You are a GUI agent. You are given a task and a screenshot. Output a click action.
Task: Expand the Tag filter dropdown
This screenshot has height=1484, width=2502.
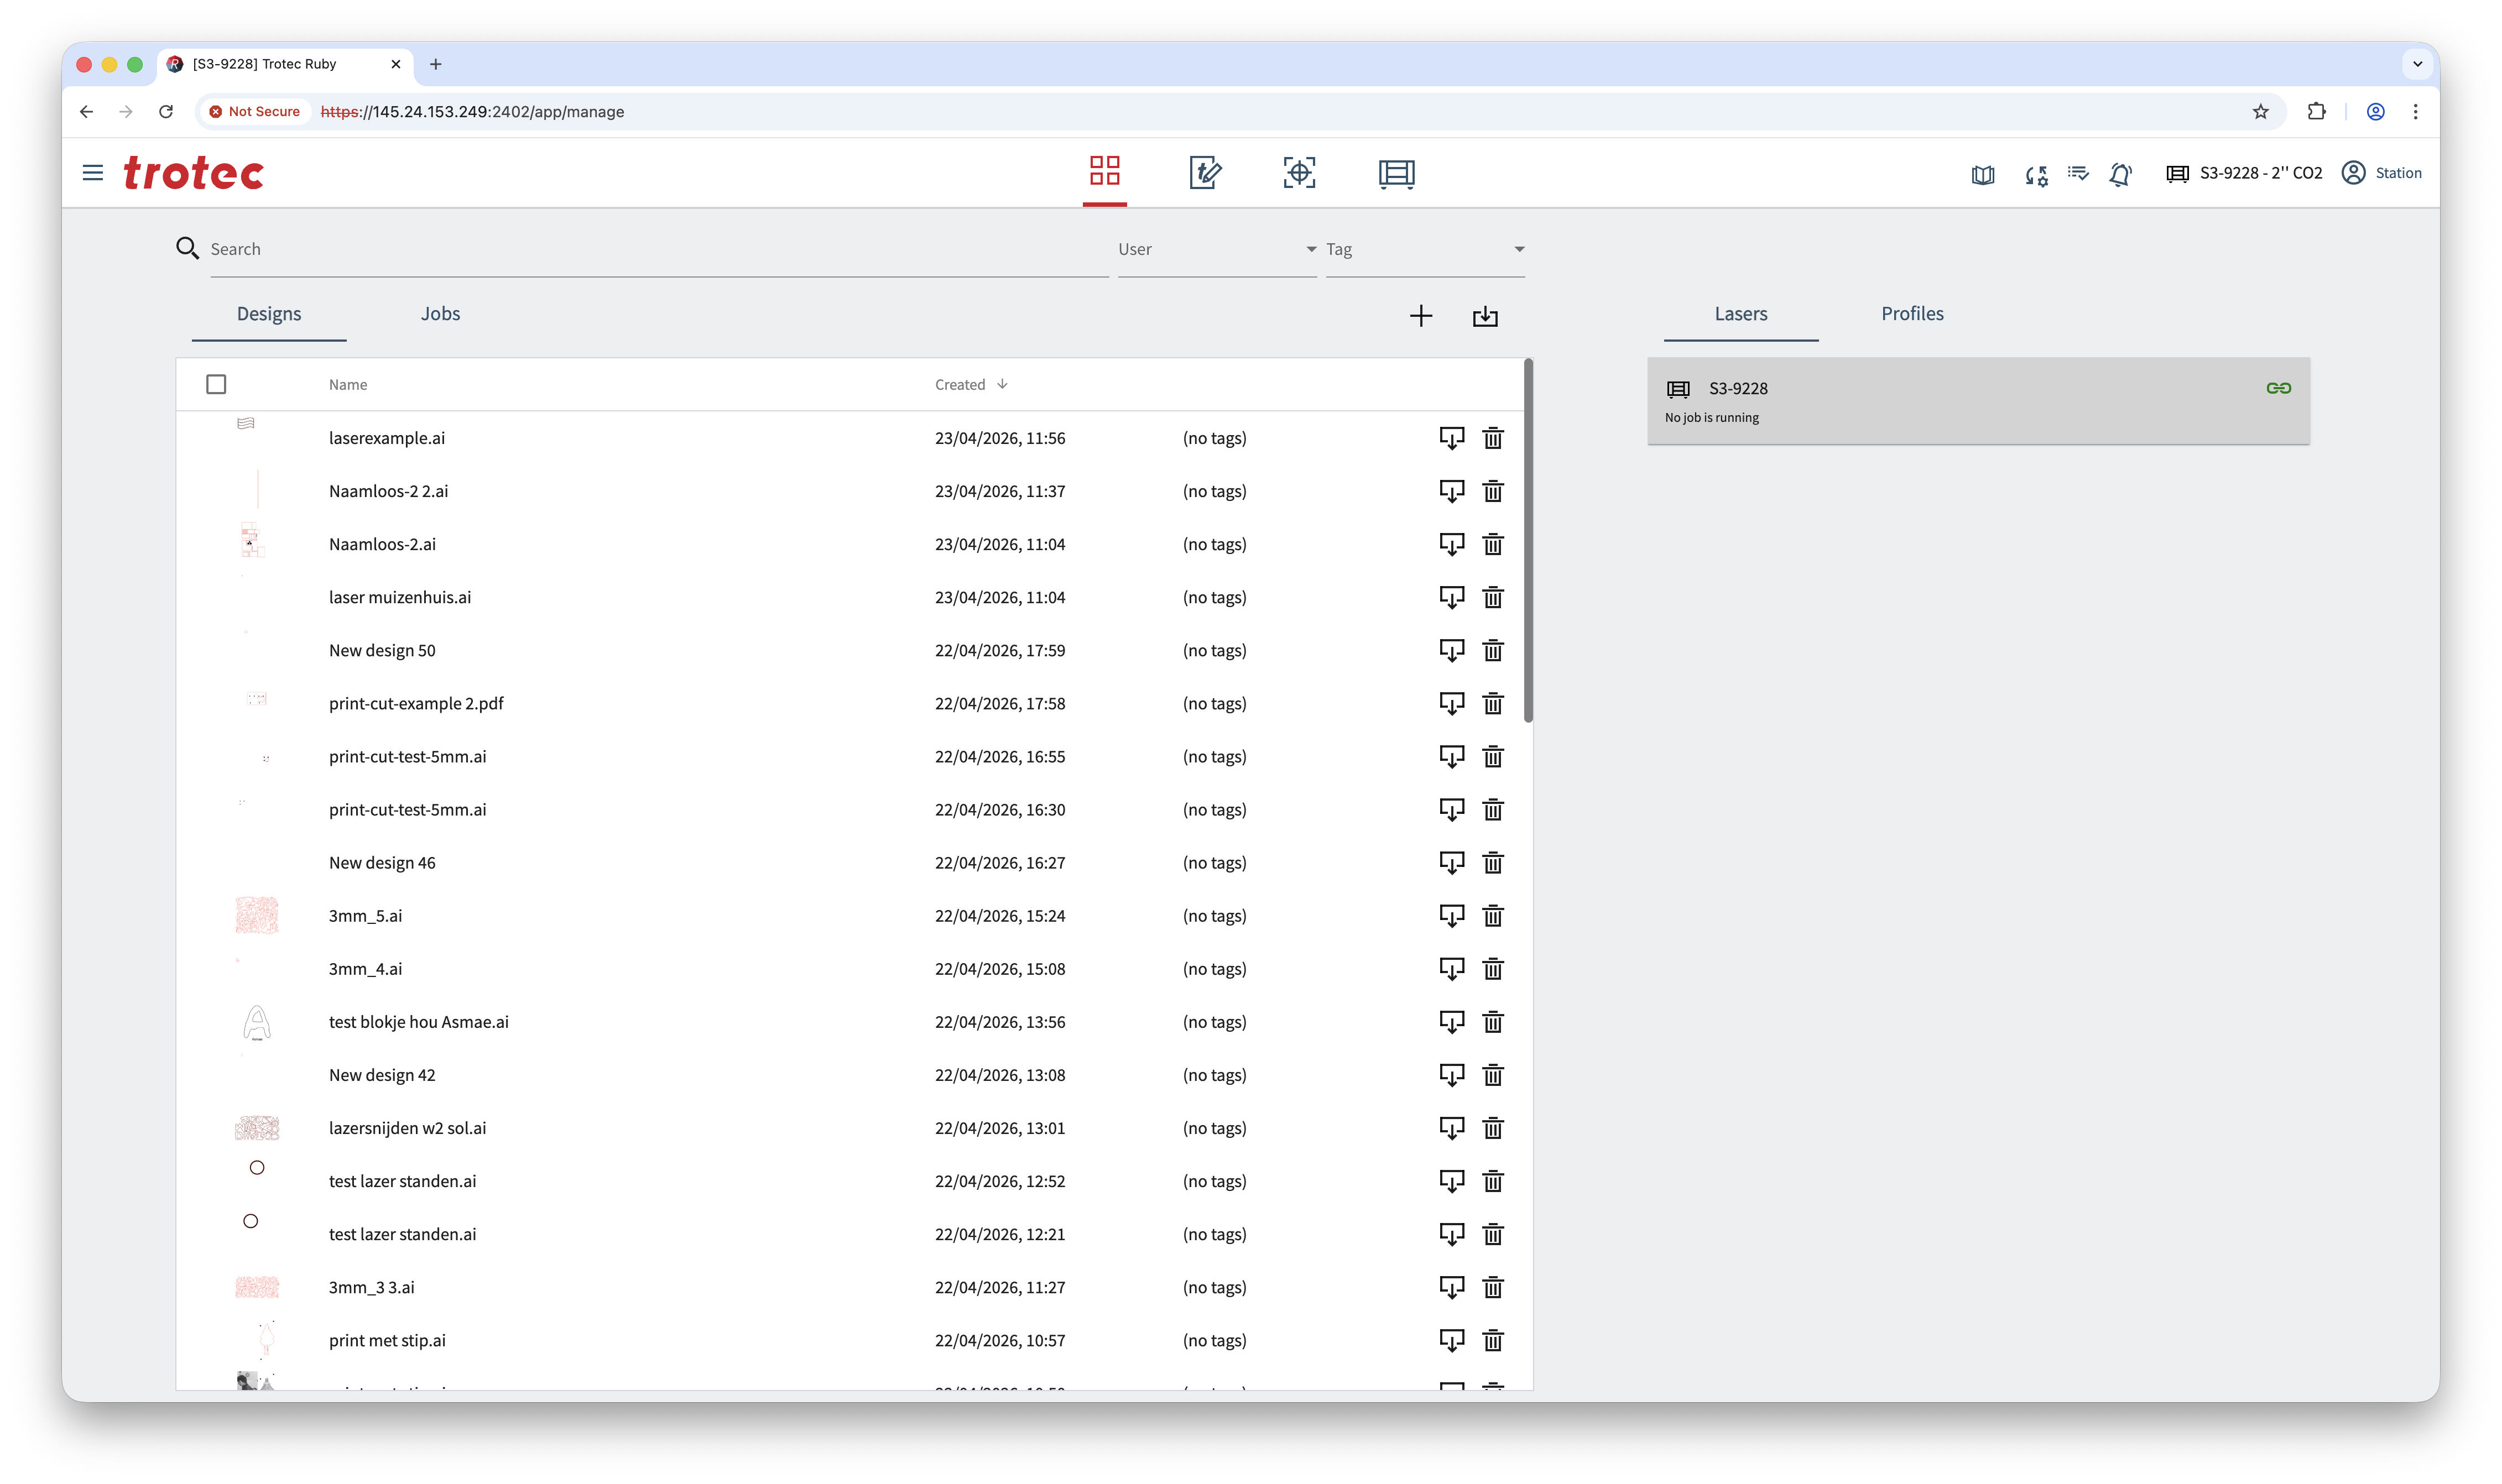(1424, 249)
